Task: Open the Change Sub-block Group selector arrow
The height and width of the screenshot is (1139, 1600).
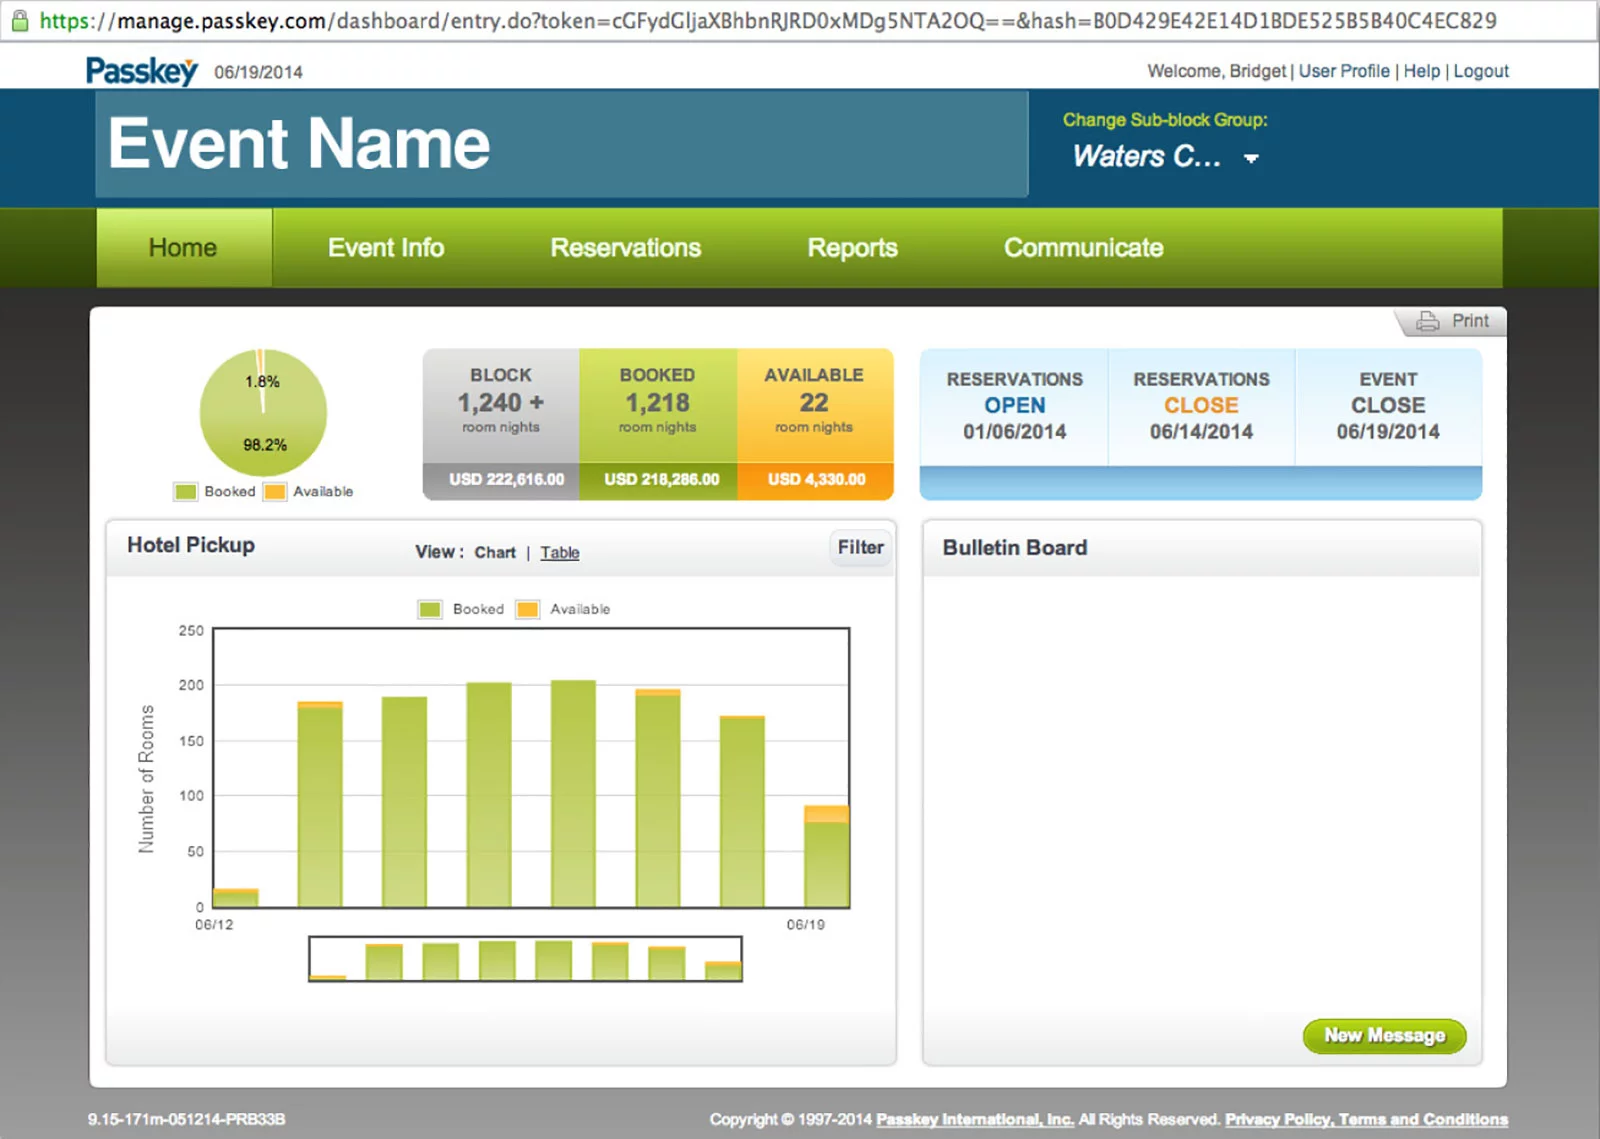Action: tap(1252, 158)
